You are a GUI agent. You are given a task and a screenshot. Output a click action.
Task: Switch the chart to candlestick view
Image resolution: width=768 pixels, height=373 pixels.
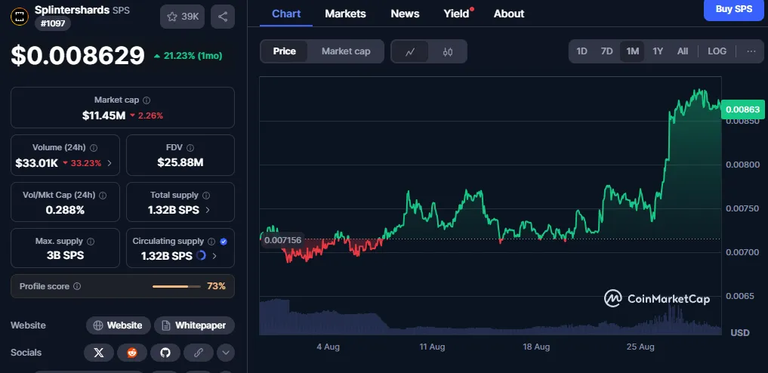coord(448,51)
